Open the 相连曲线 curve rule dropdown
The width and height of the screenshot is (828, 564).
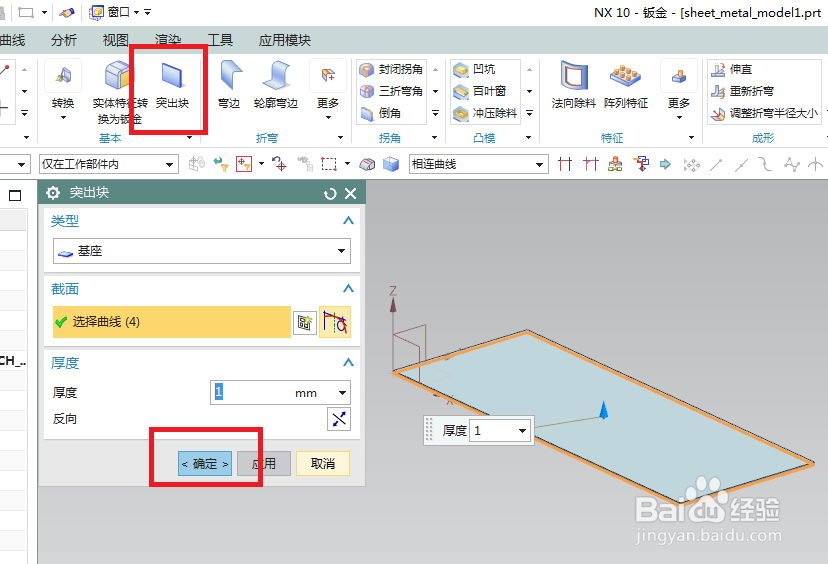478,164
